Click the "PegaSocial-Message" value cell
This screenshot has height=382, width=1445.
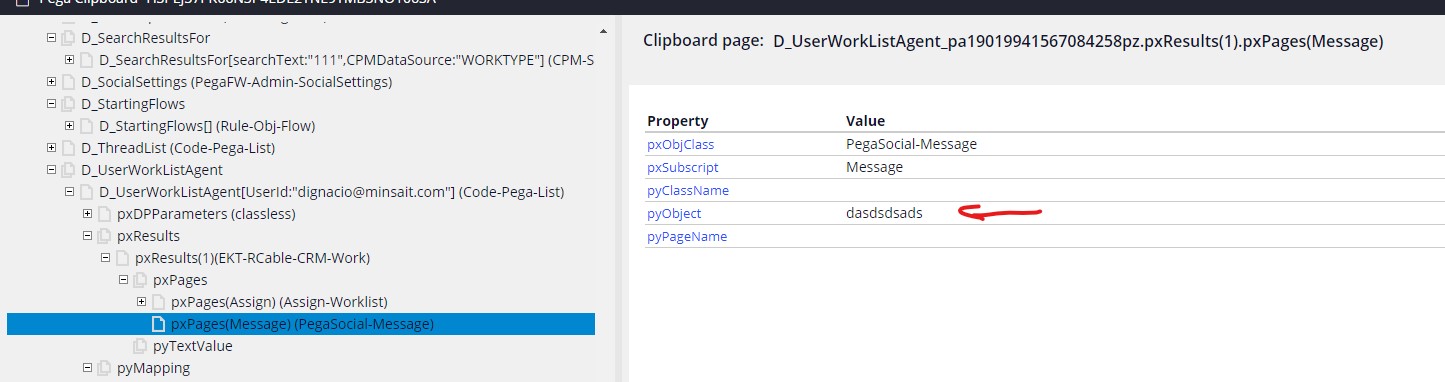(x=911, y=144)
